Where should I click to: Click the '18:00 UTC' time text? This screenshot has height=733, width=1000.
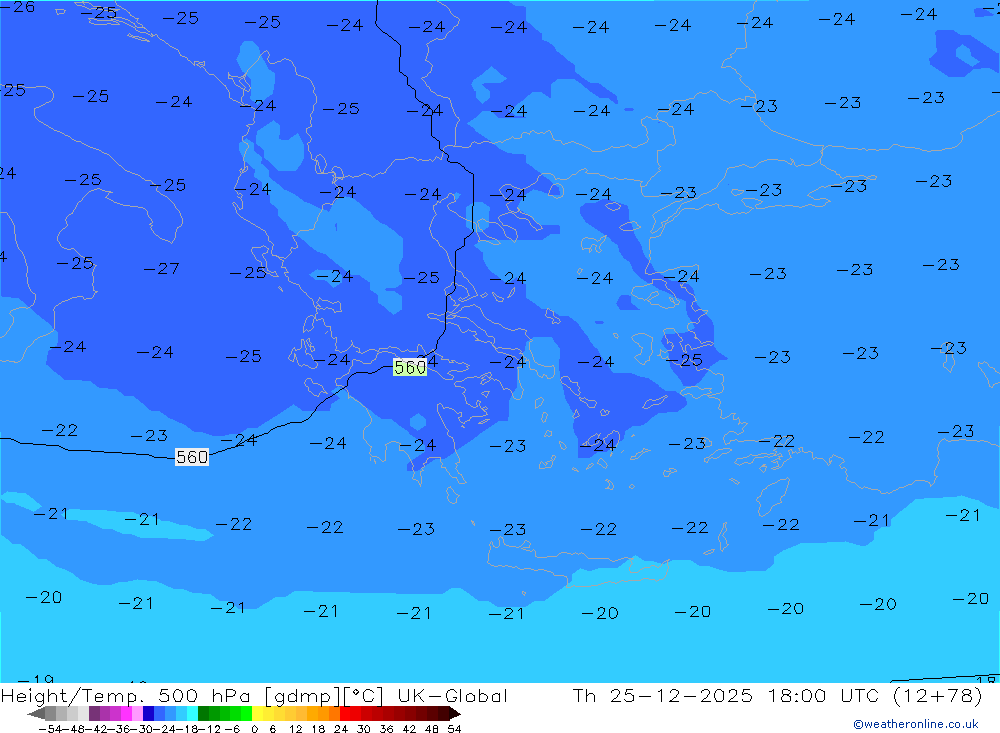point(823,695)
